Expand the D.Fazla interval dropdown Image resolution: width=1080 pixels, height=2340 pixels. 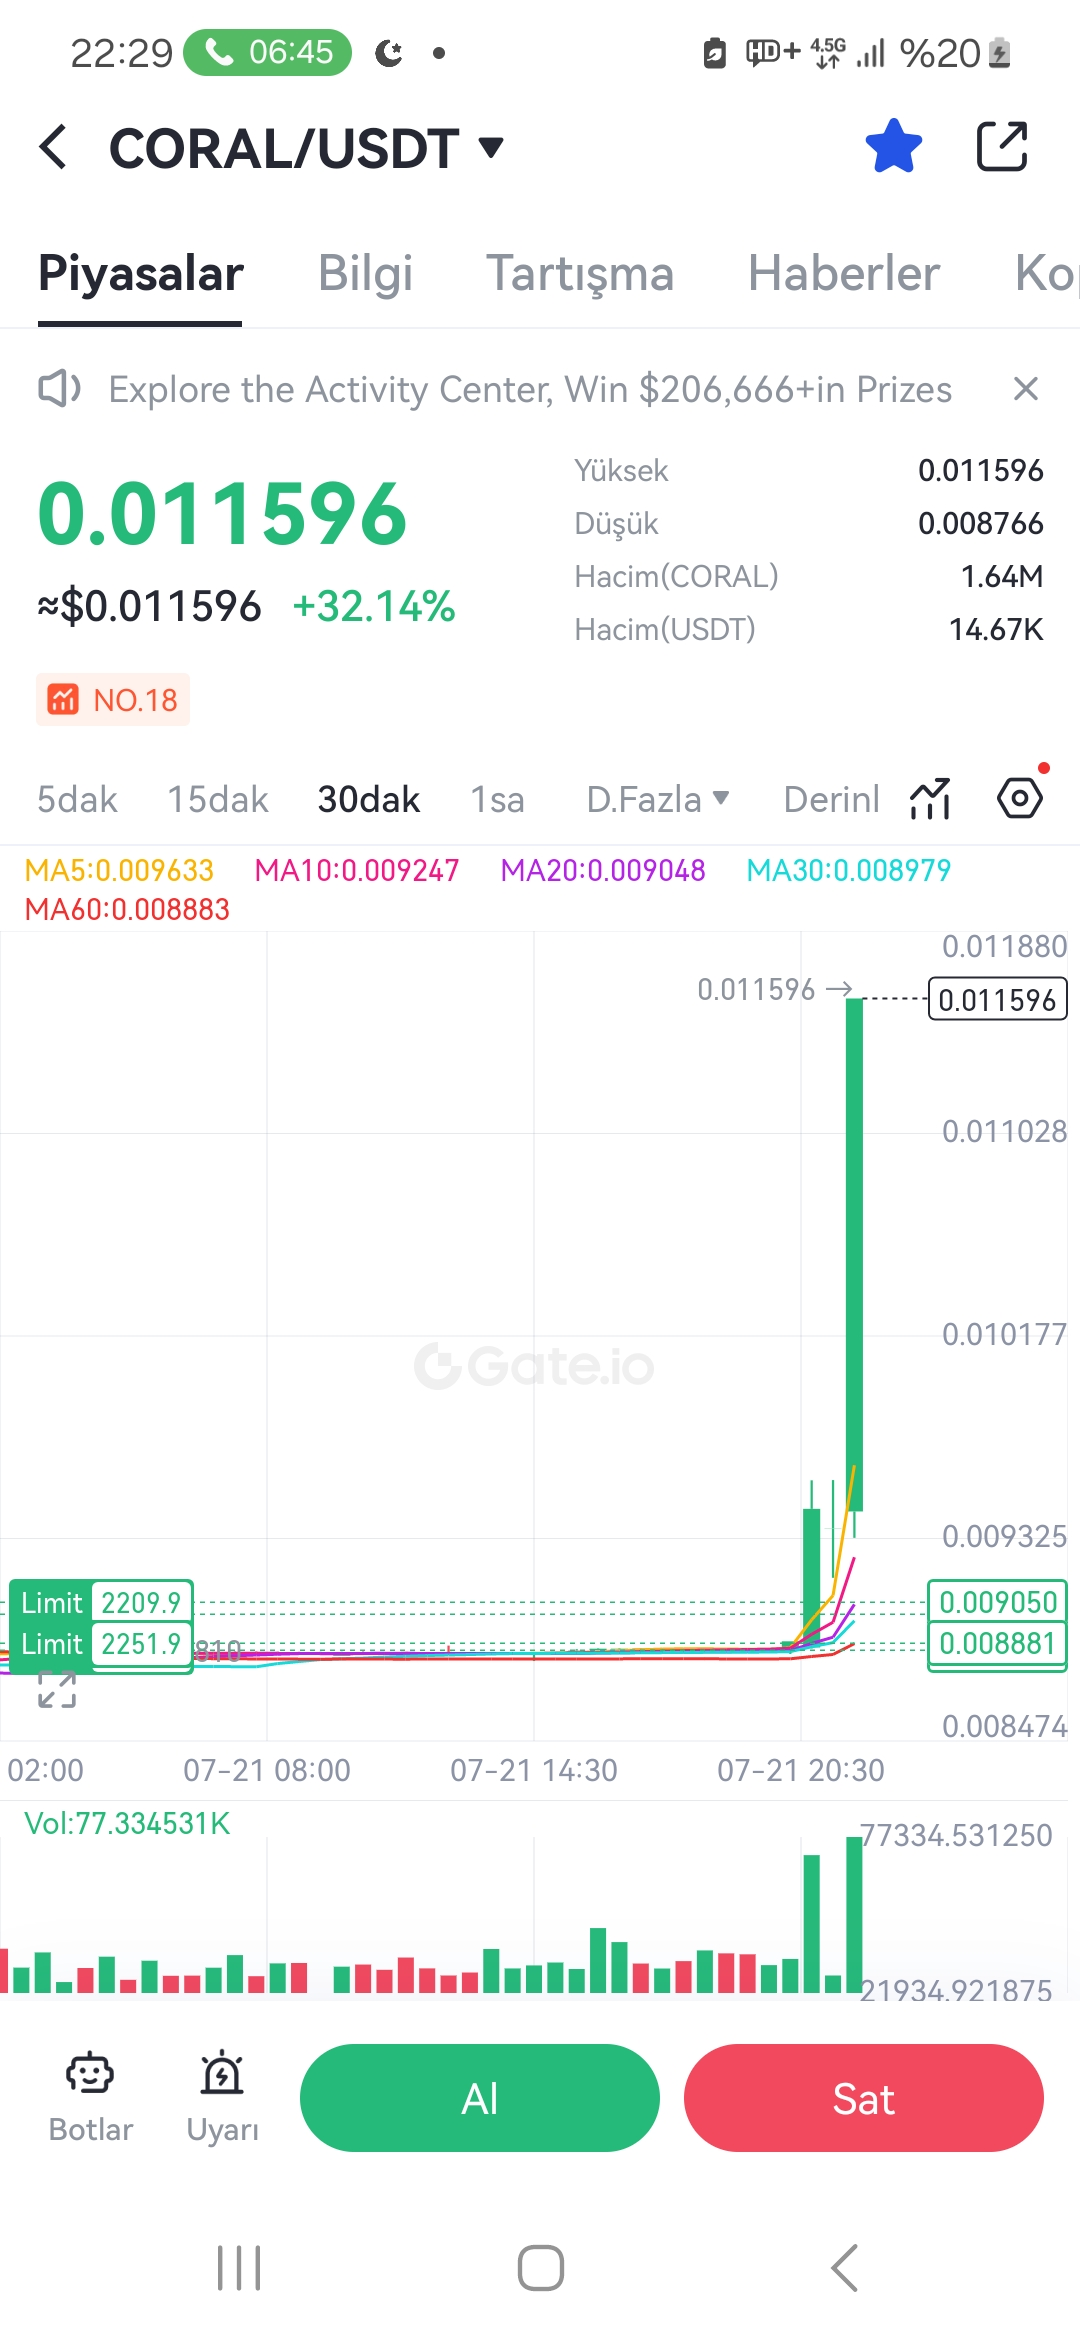(657, 799)
